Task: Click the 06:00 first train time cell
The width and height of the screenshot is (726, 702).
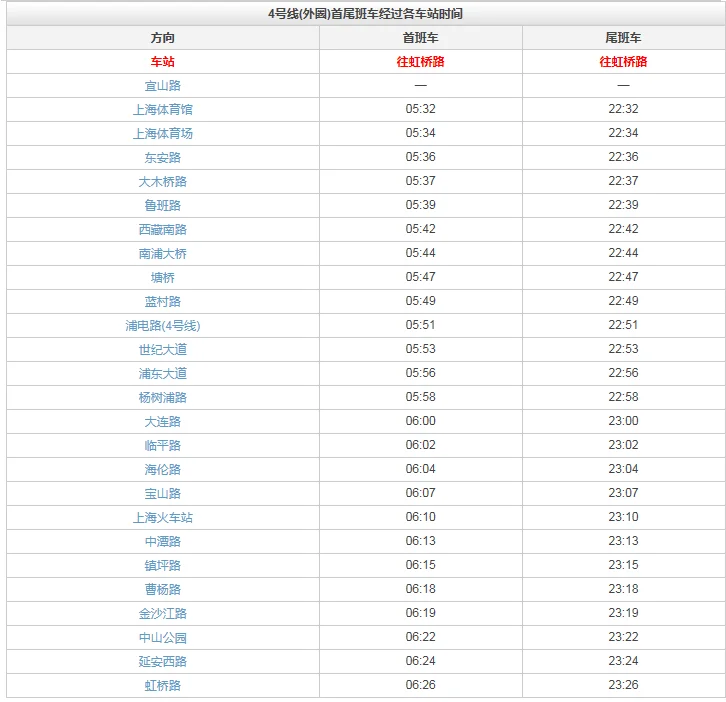Action: click(x=420, y=422)
